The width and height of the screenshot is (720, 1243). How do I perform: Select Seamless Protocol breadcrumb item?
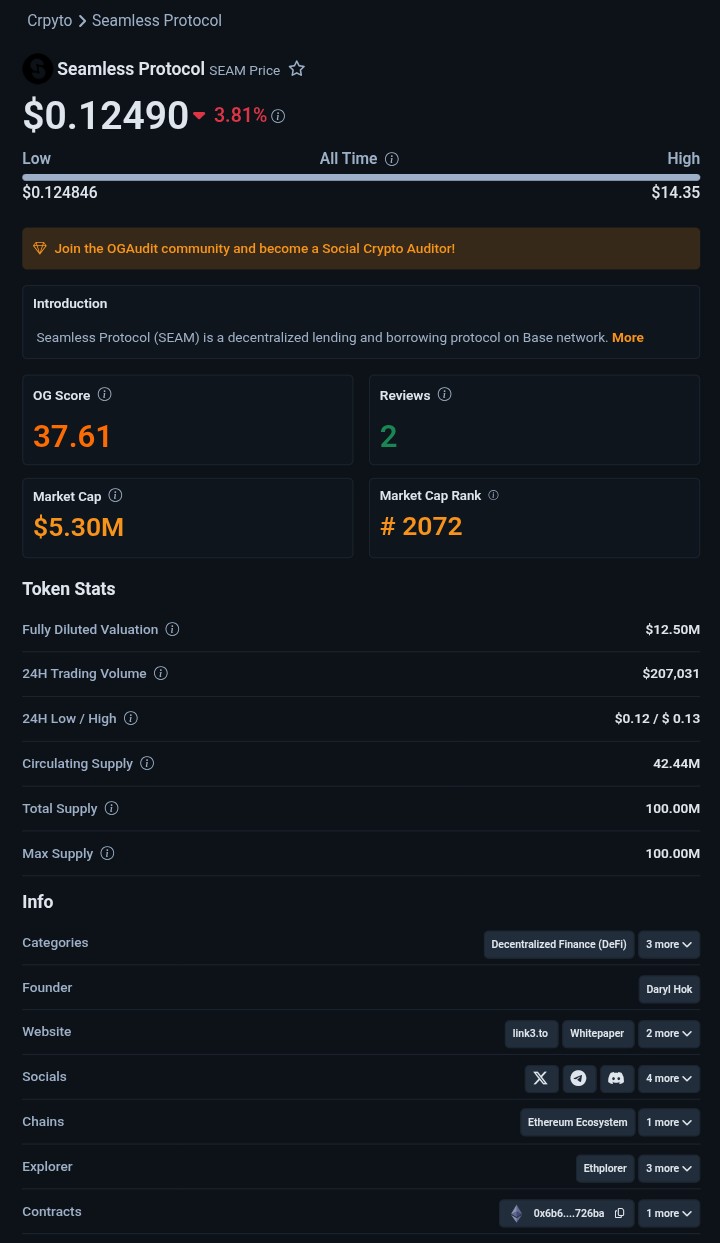(x=157, y=21)
